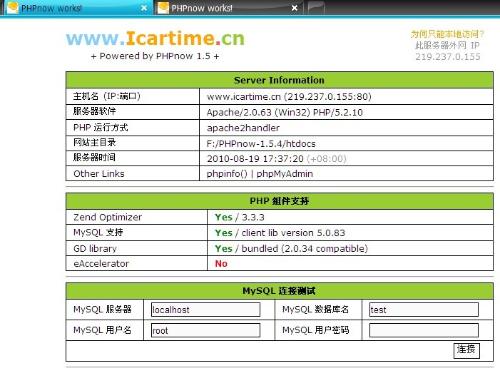Switch to the first PHPnow works! tab
Image resolution: width=500 pixels, height=368 pixels.
tap(77, 8)
